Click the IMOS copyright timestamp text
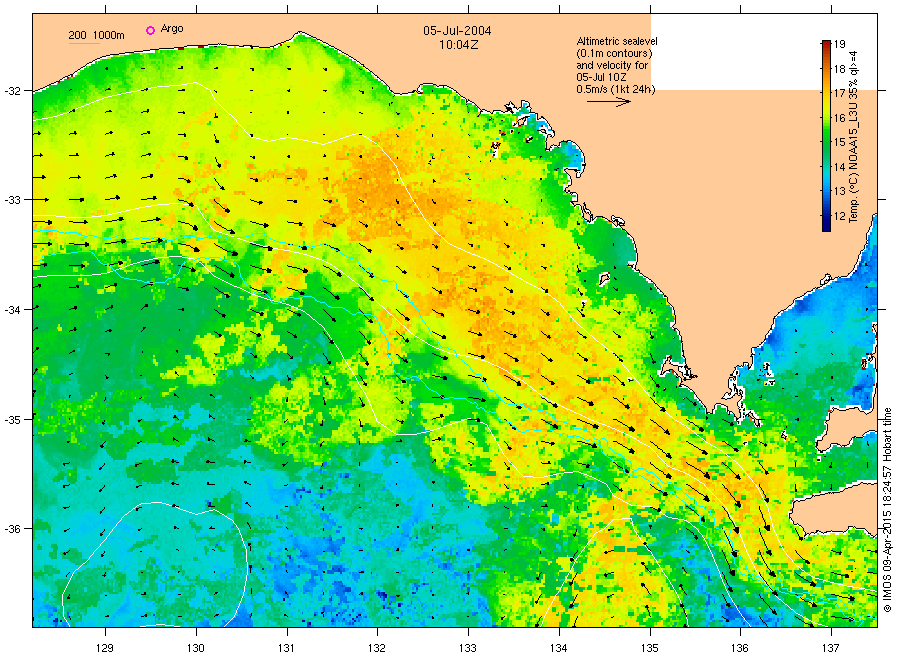The height and width of the screenshot is (660, 900). pyautogui.click(x=887, y=510)
